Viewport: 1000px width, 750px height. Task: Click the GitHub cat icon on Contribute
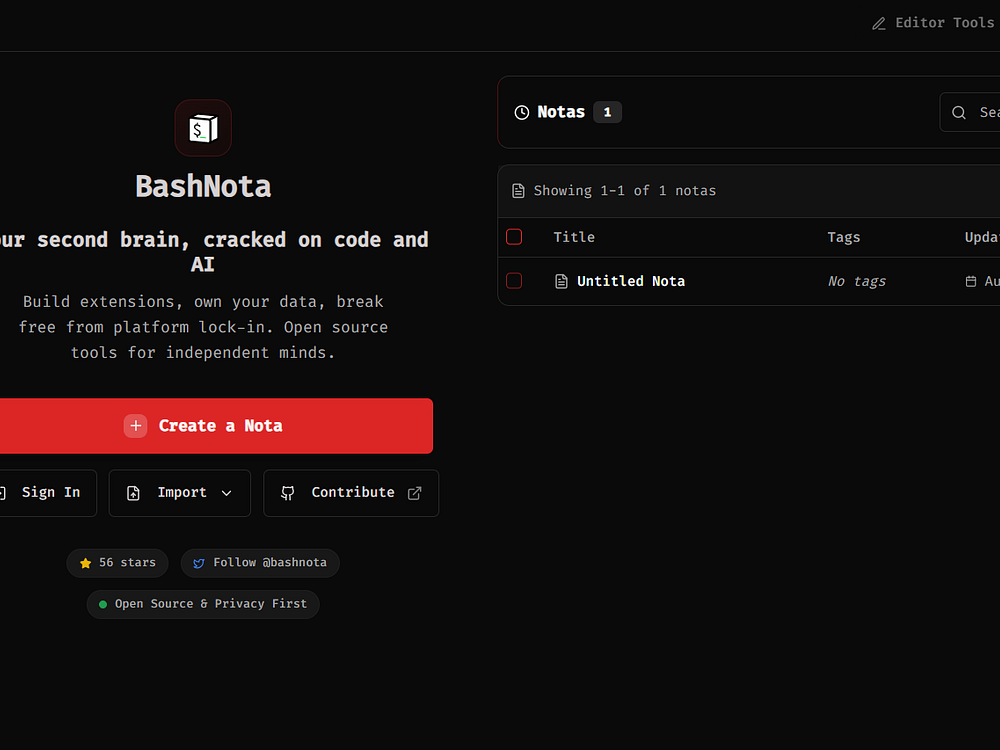click(288, 493)
